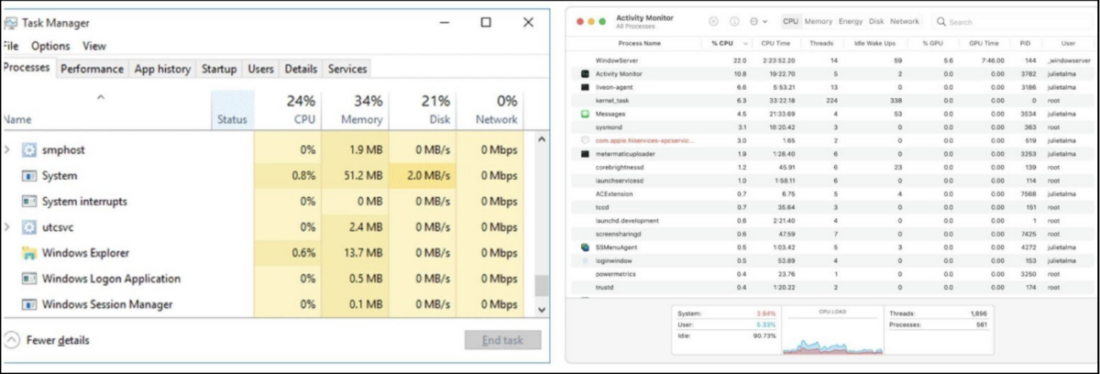This screenshot has height=374, width=1100.
Task: Click the com.apple.hiservices shield icon
Action: point(585,140)
